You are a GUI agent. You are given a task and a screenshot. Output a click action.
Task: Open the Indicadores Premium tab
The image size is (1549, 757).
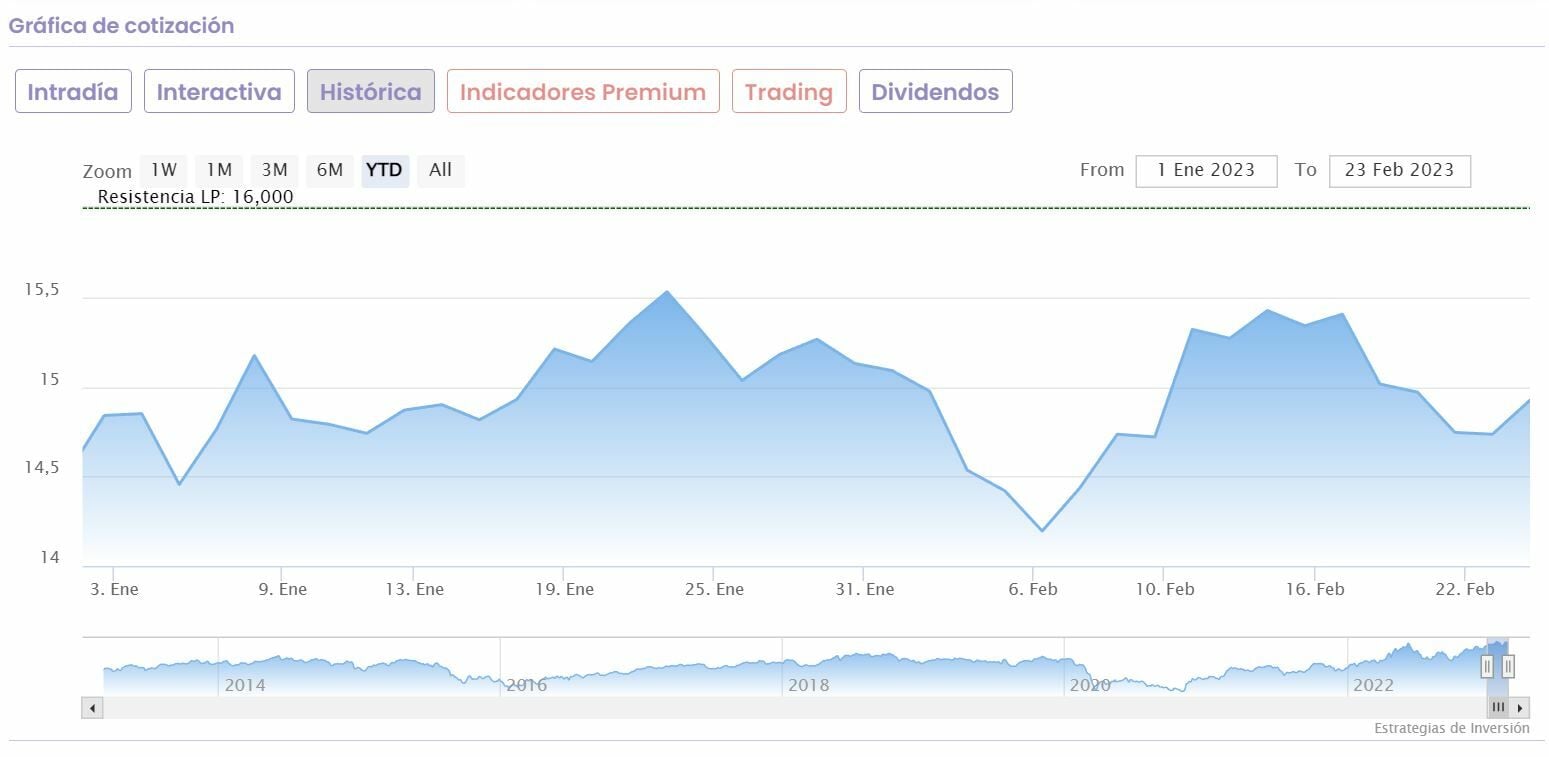click(x=583, y=92)
